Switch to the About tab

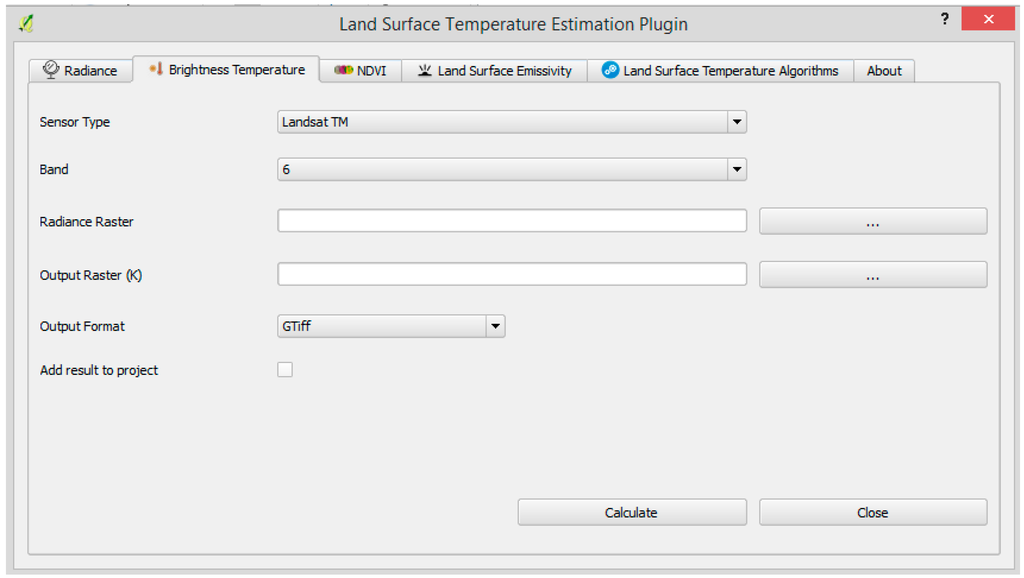coord(884,70)
